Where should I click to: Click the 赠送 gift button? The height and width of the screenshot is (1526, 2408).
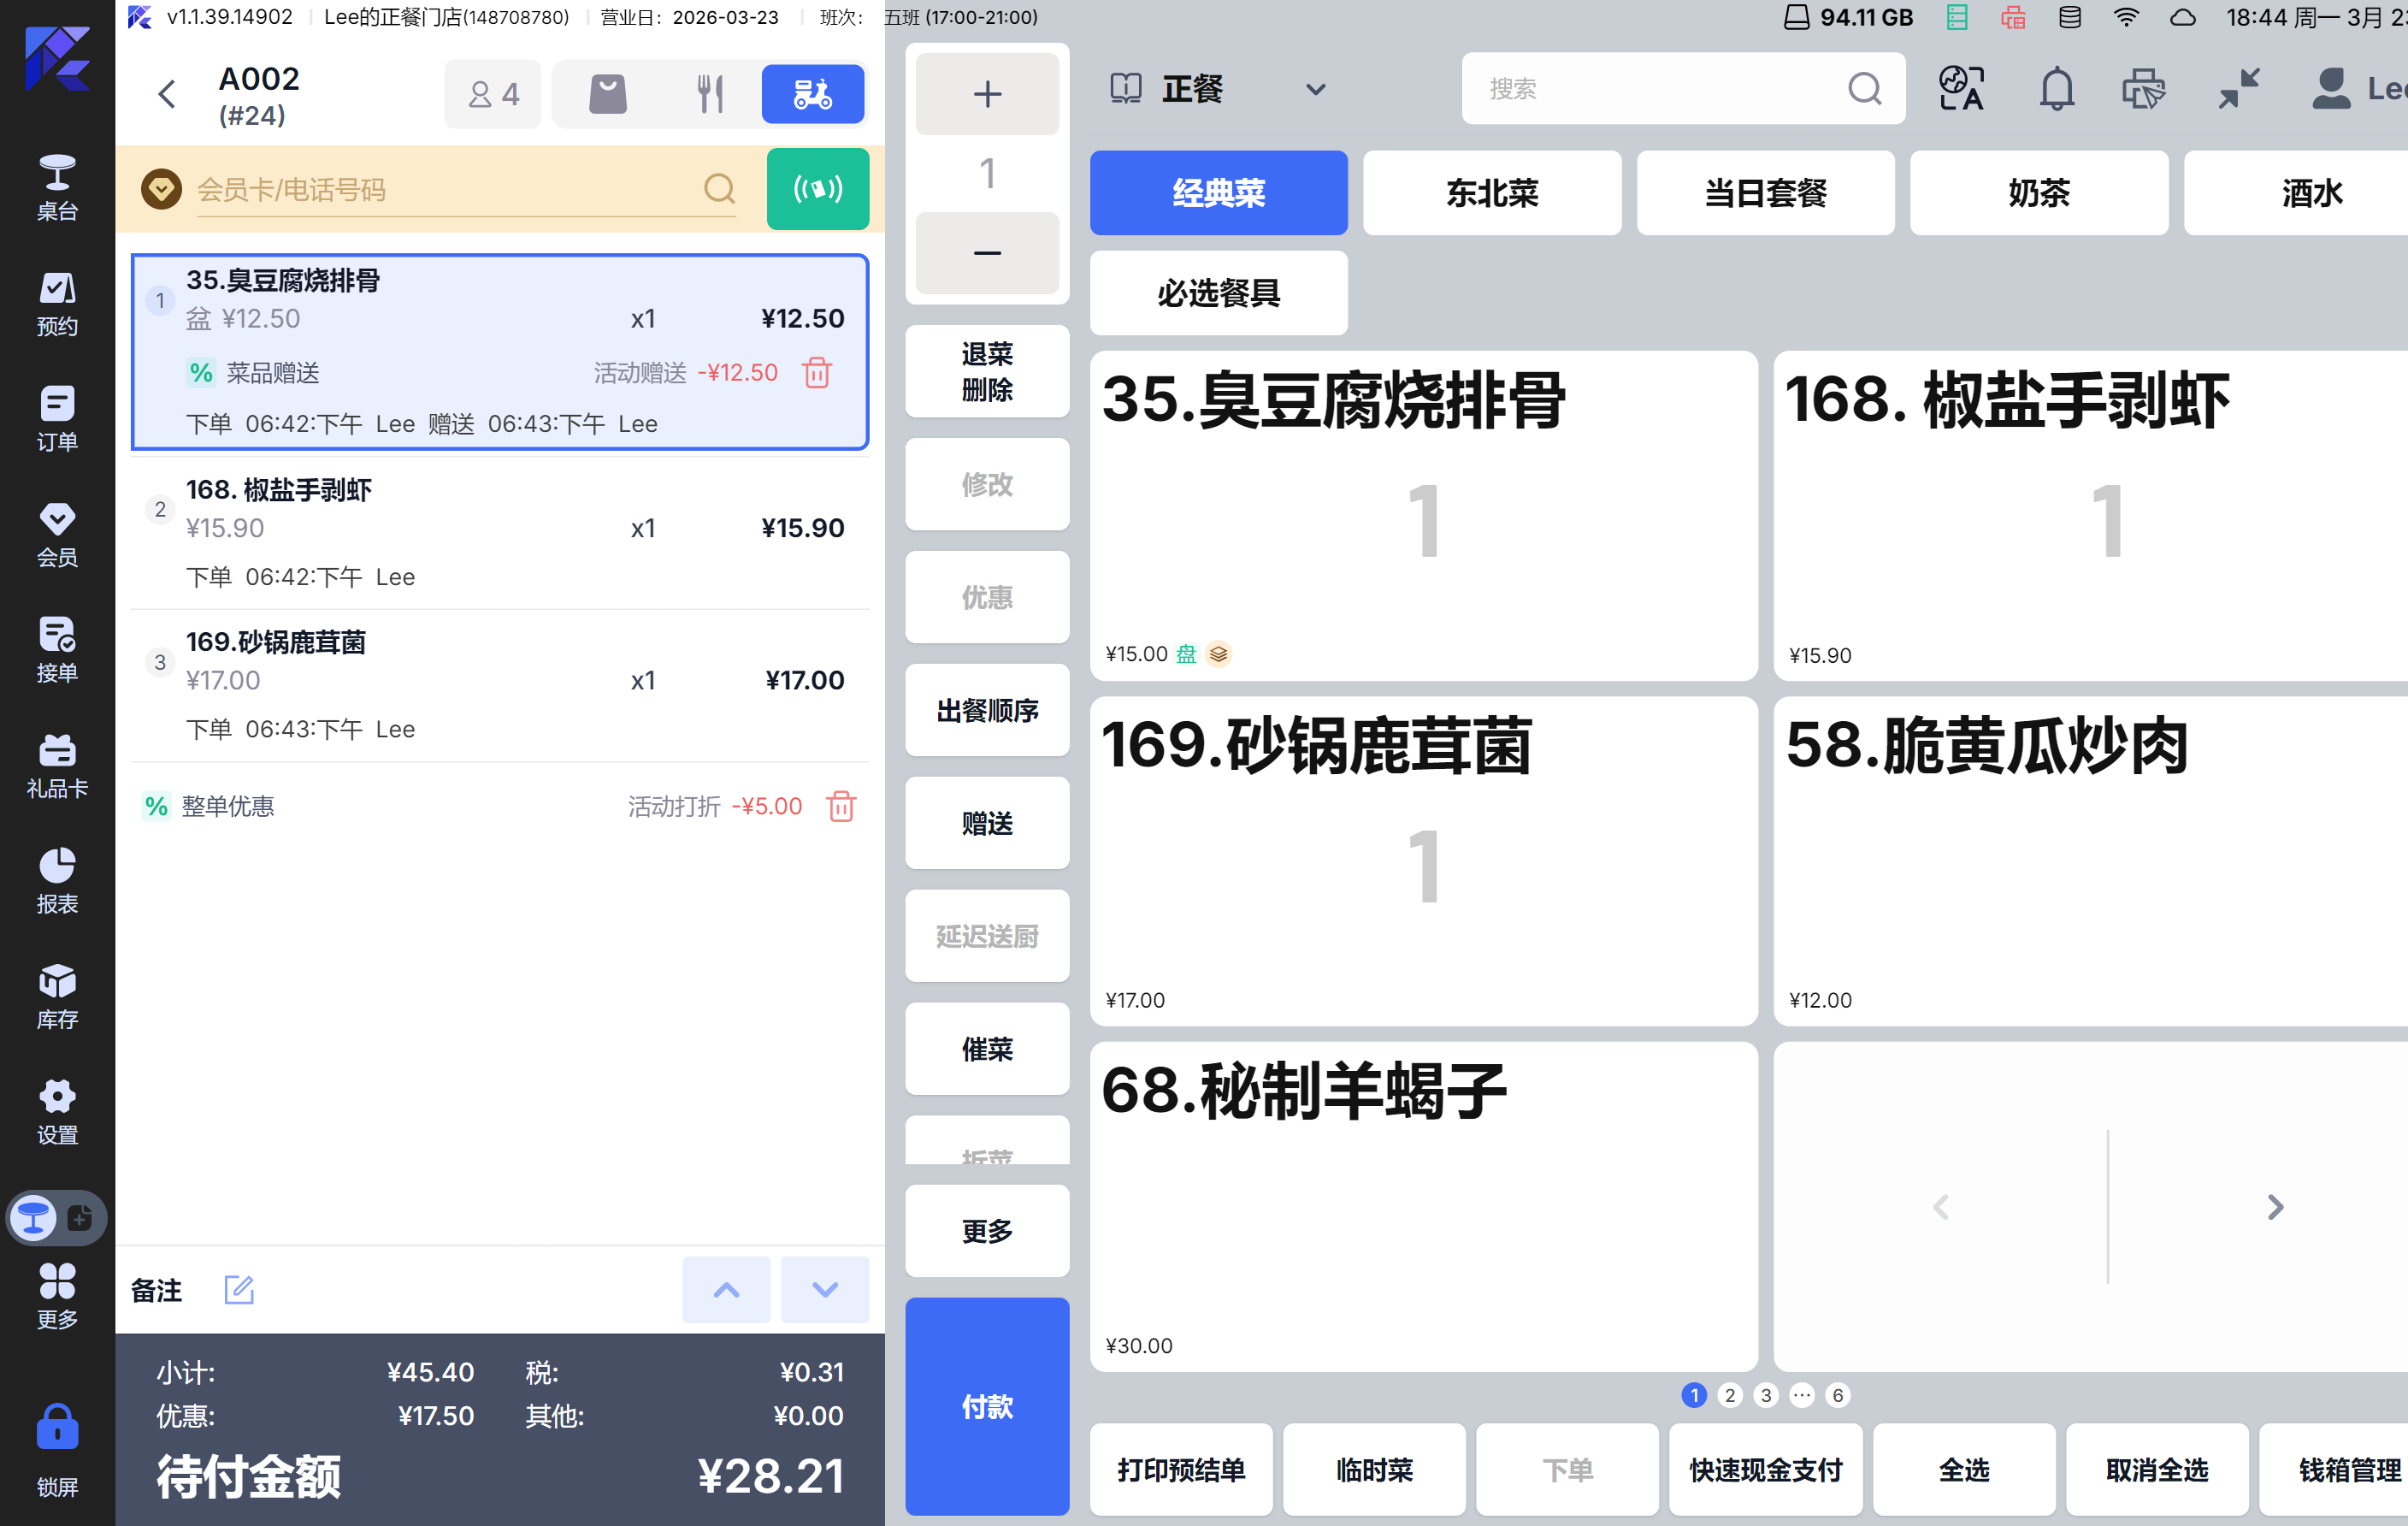click(x=986, y=823)
